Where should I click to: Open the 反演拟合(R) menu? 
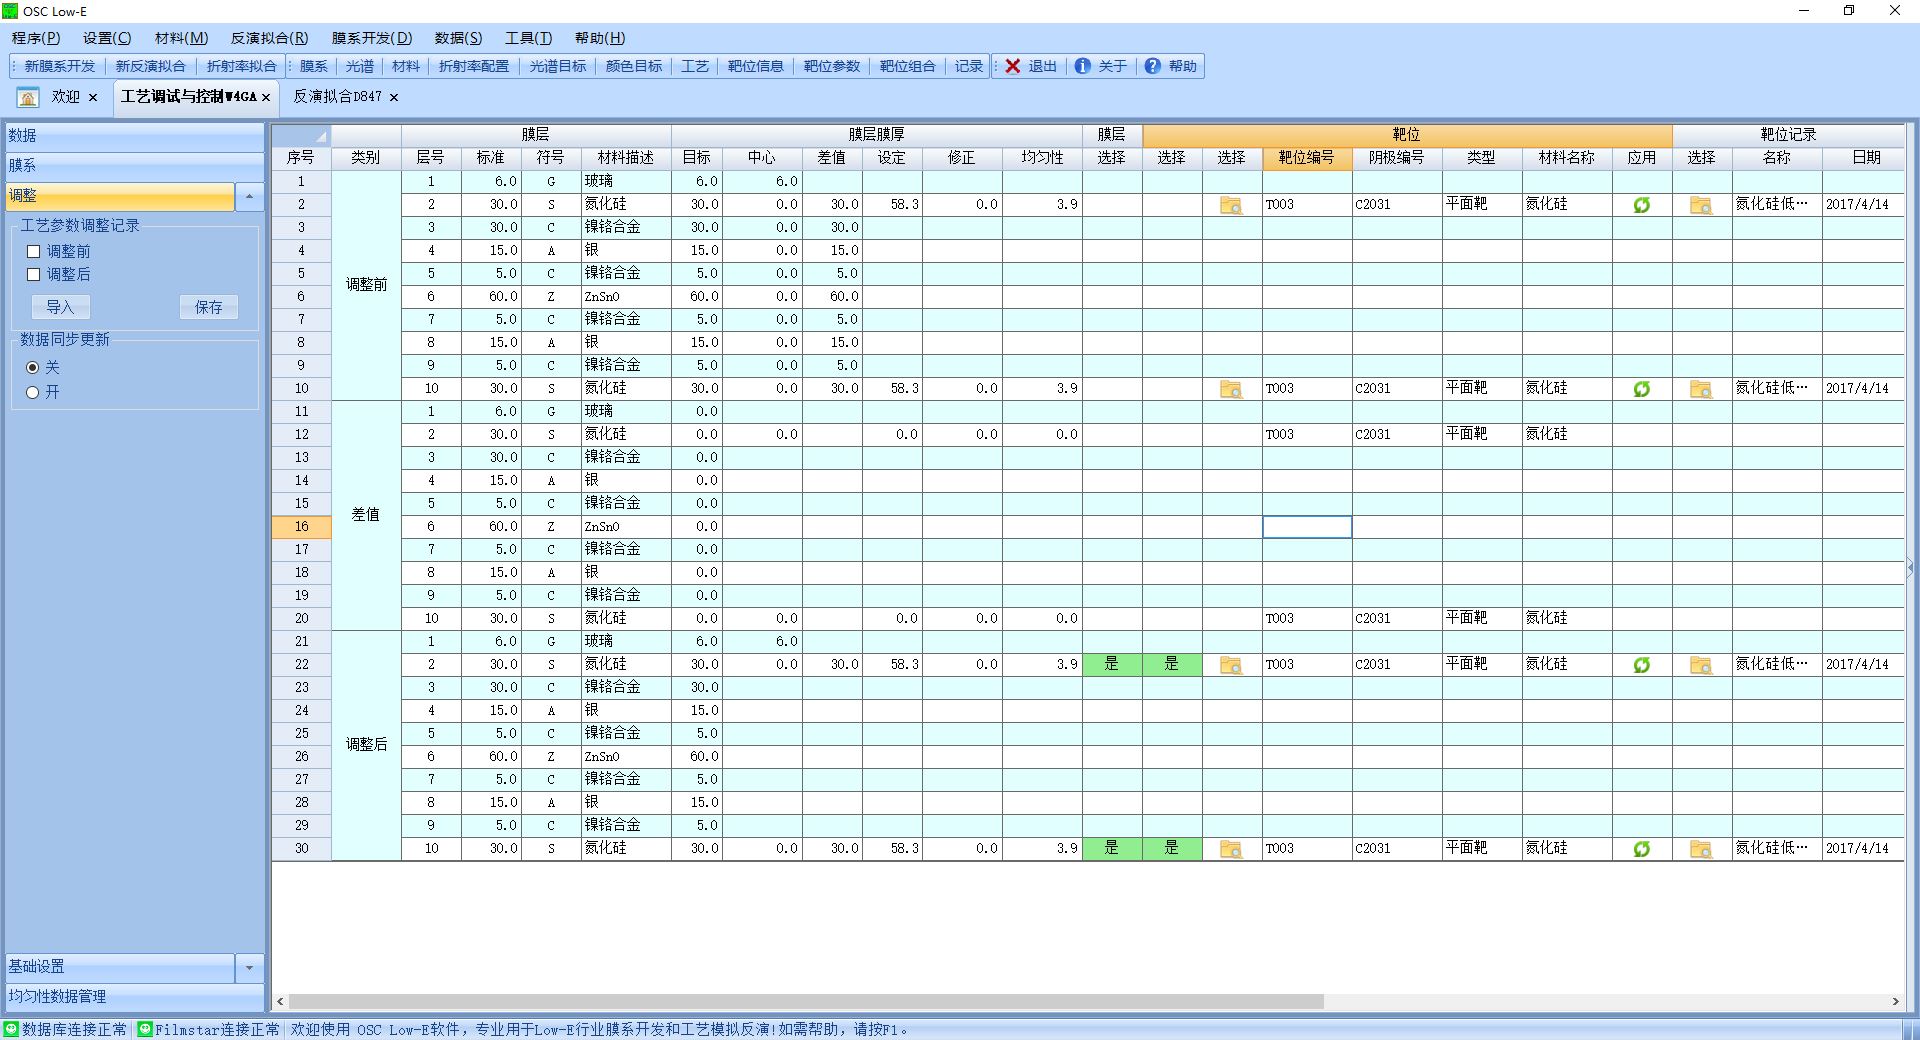[x=270, y=38]
